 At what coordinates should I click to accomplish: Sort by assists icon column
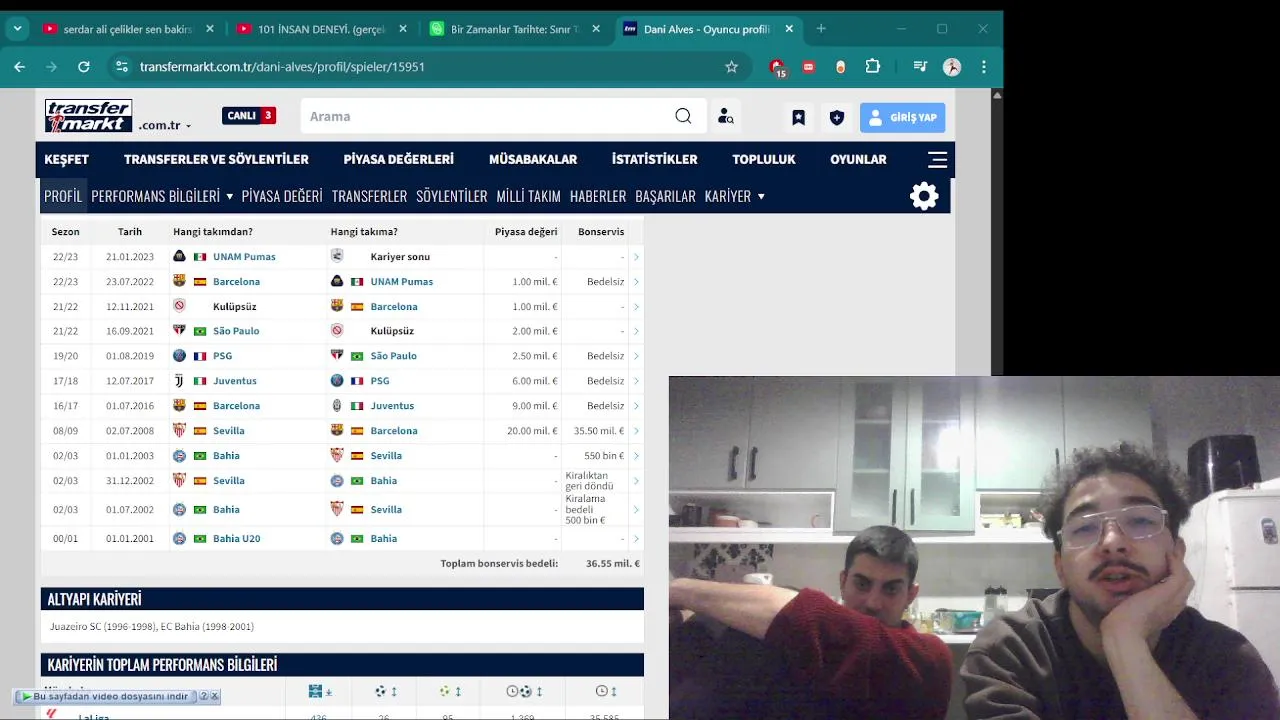pos(450,691)
